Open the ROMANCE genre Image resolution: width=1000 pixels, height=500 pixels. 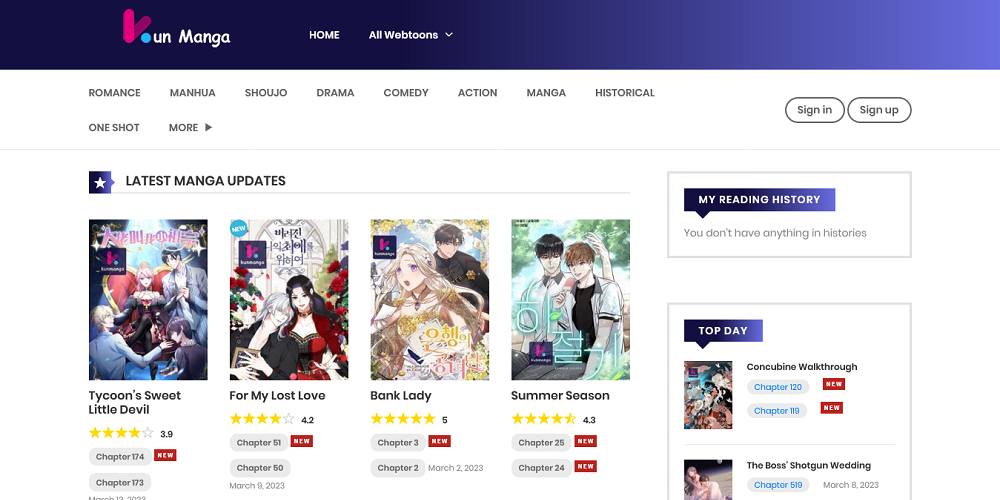[x=114, y=92]
